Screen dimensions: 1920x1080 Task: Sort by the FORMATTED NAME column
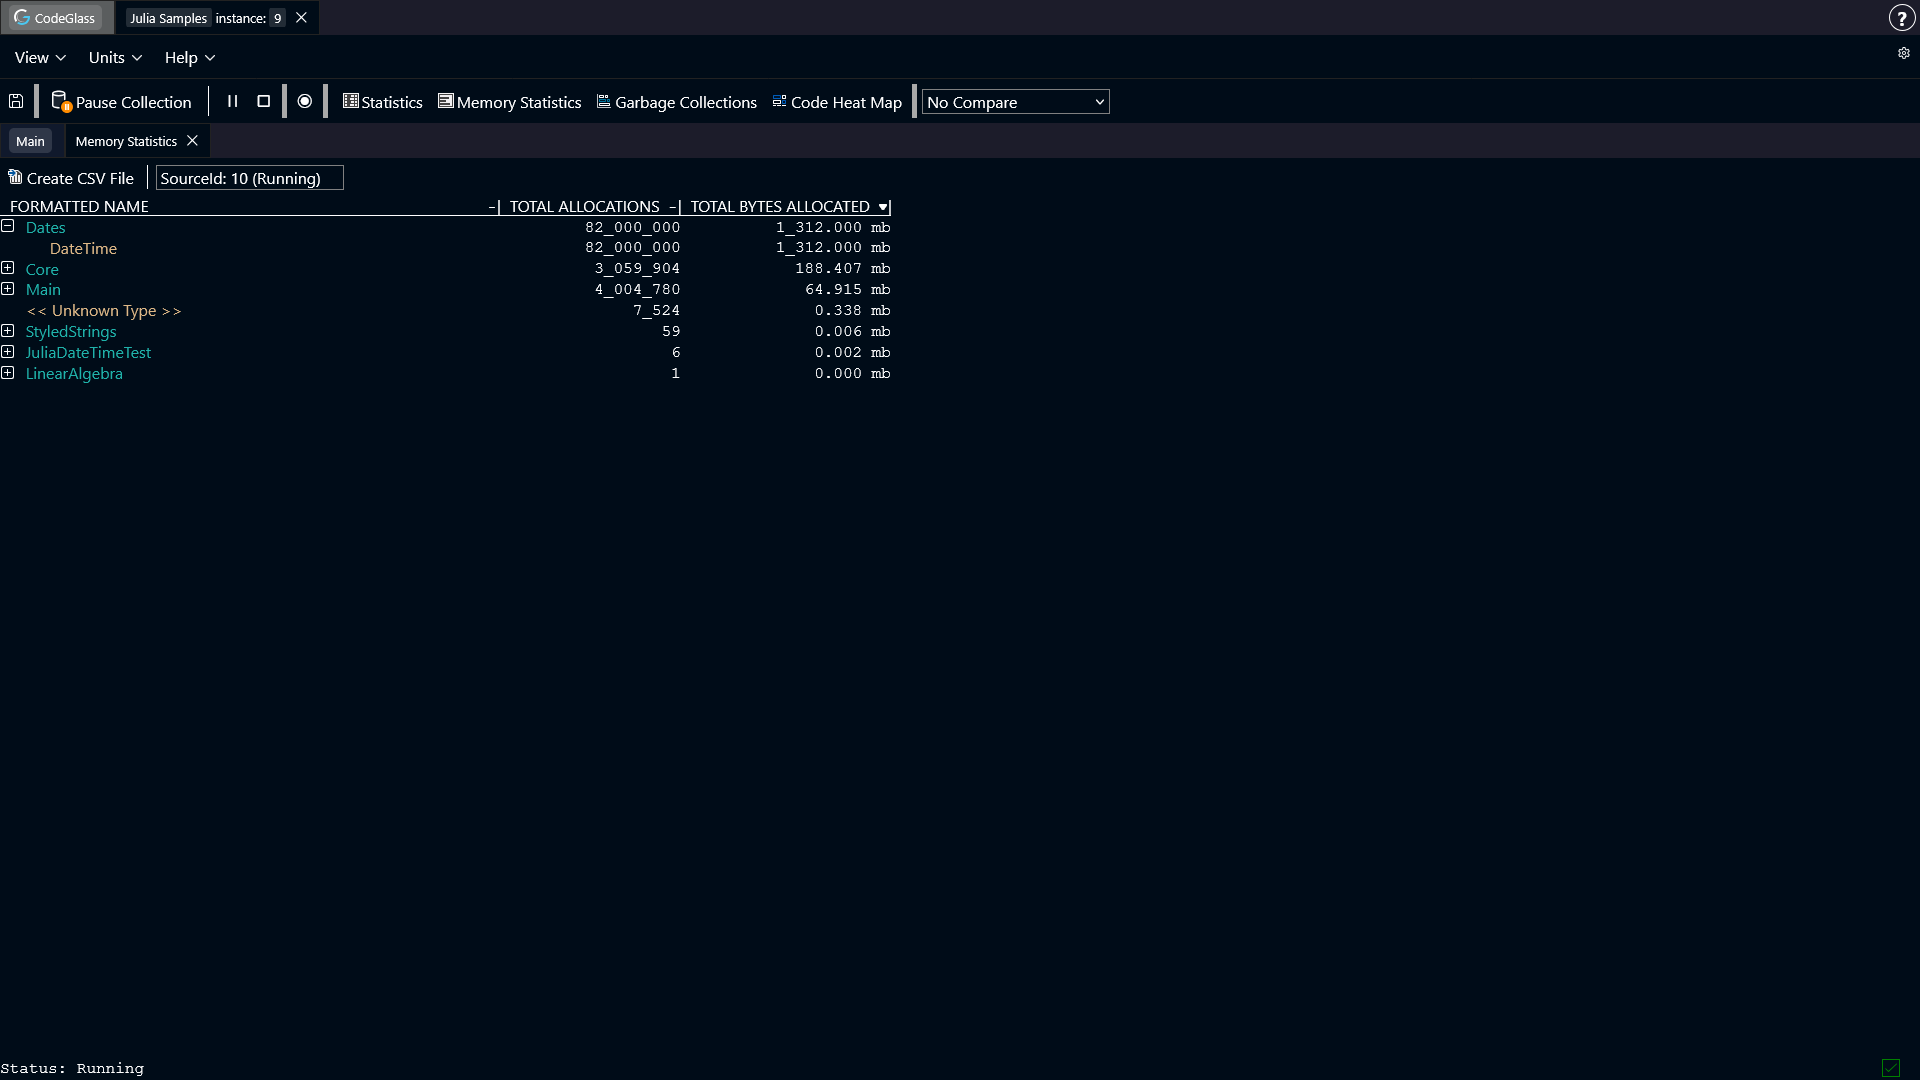pos(79,206)
